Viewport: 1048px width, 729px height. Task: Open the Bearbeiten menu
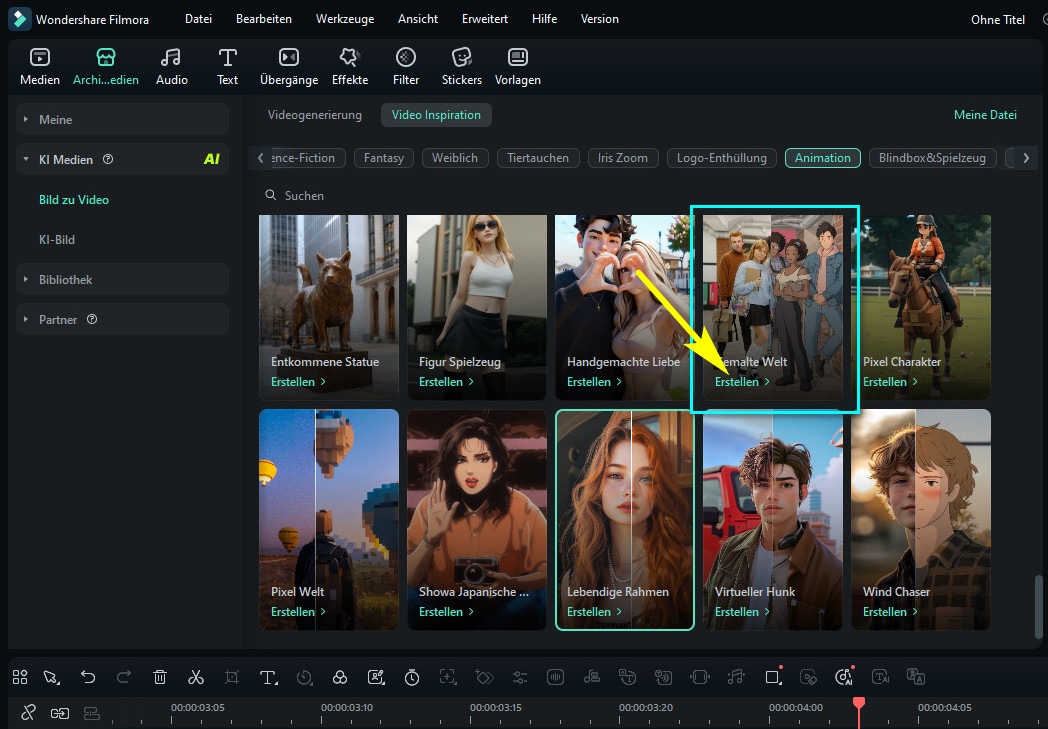tap(264, 19)
